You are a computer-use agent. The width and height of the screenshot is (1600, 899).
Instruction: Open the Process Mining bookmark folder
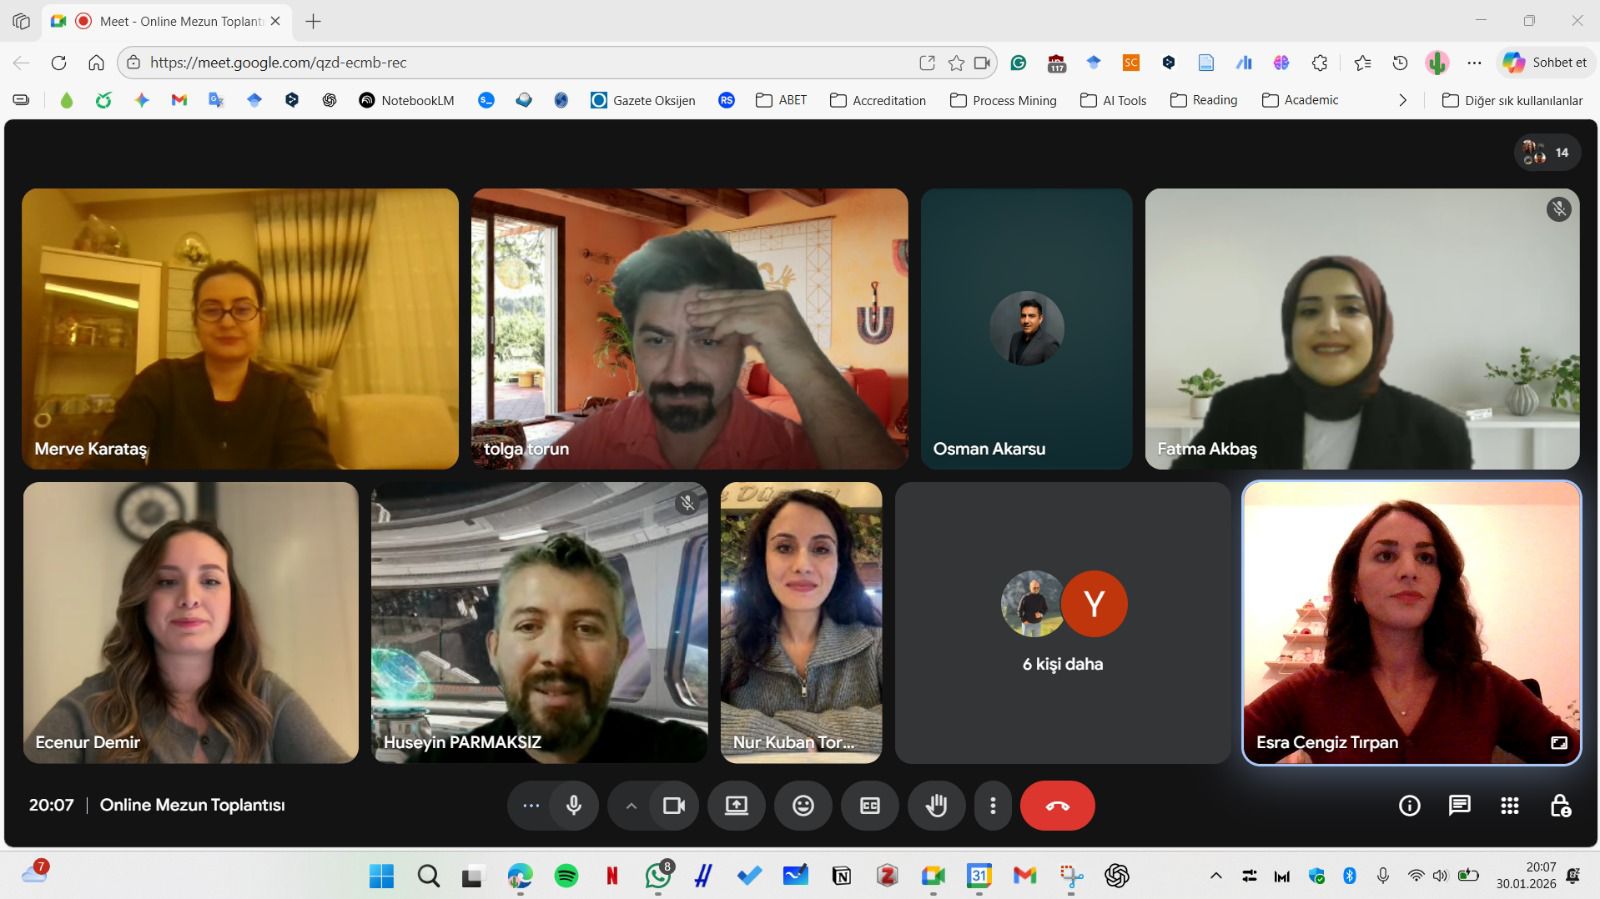coord(1003,100)
